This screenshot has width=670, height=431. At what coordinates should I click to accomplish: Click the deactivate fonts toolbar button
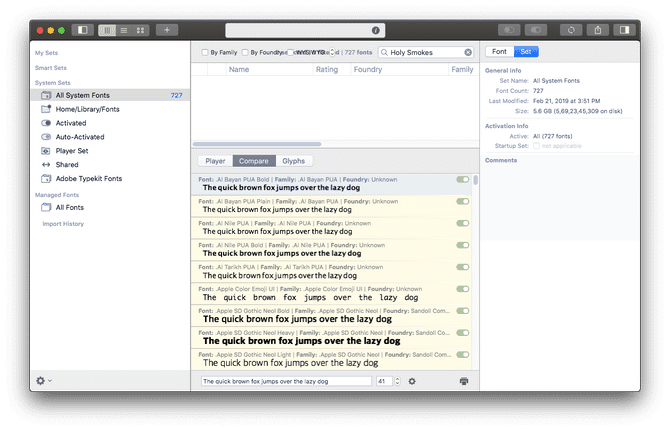[x=536, y=30]
